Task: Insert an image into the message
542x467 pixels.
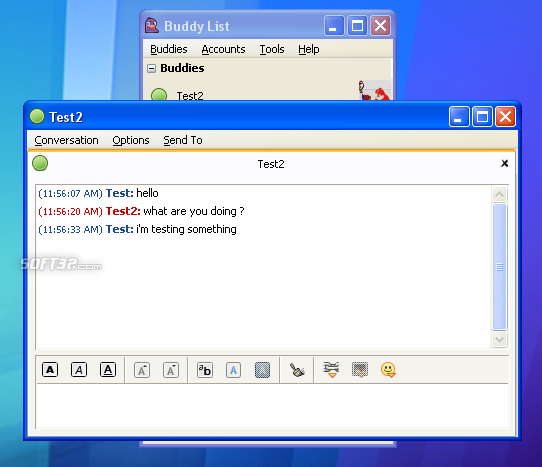Action: click(360, 370)
